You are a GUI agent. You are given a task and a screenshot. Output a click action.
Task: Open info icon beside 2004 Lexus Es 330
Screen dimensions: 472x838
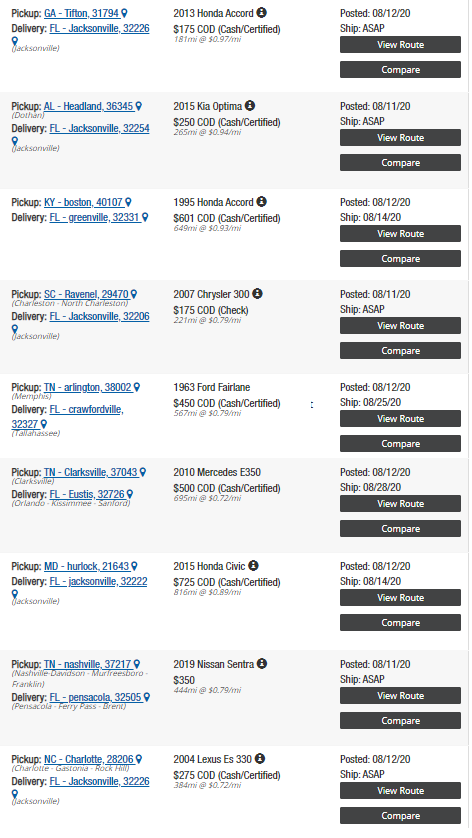[259, 758]
